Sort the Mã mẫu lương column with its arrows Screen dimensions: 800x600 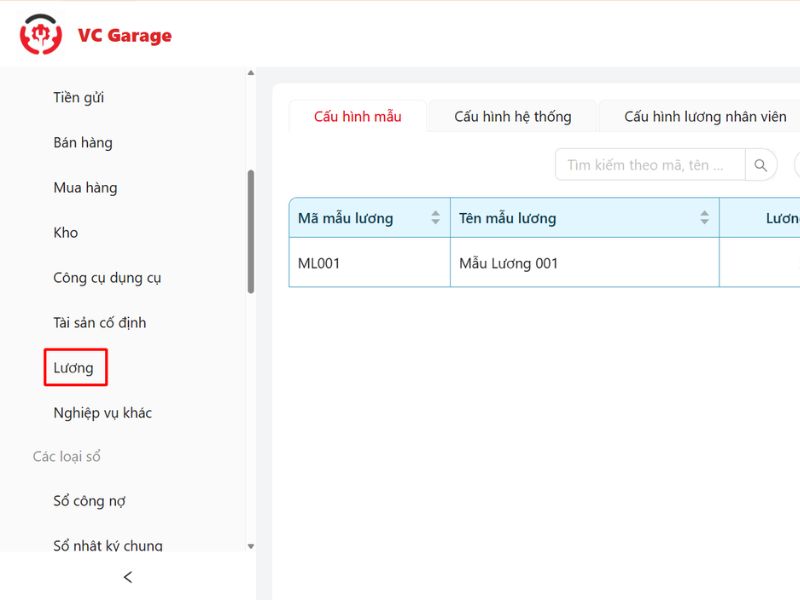click(x=437, y=217)
